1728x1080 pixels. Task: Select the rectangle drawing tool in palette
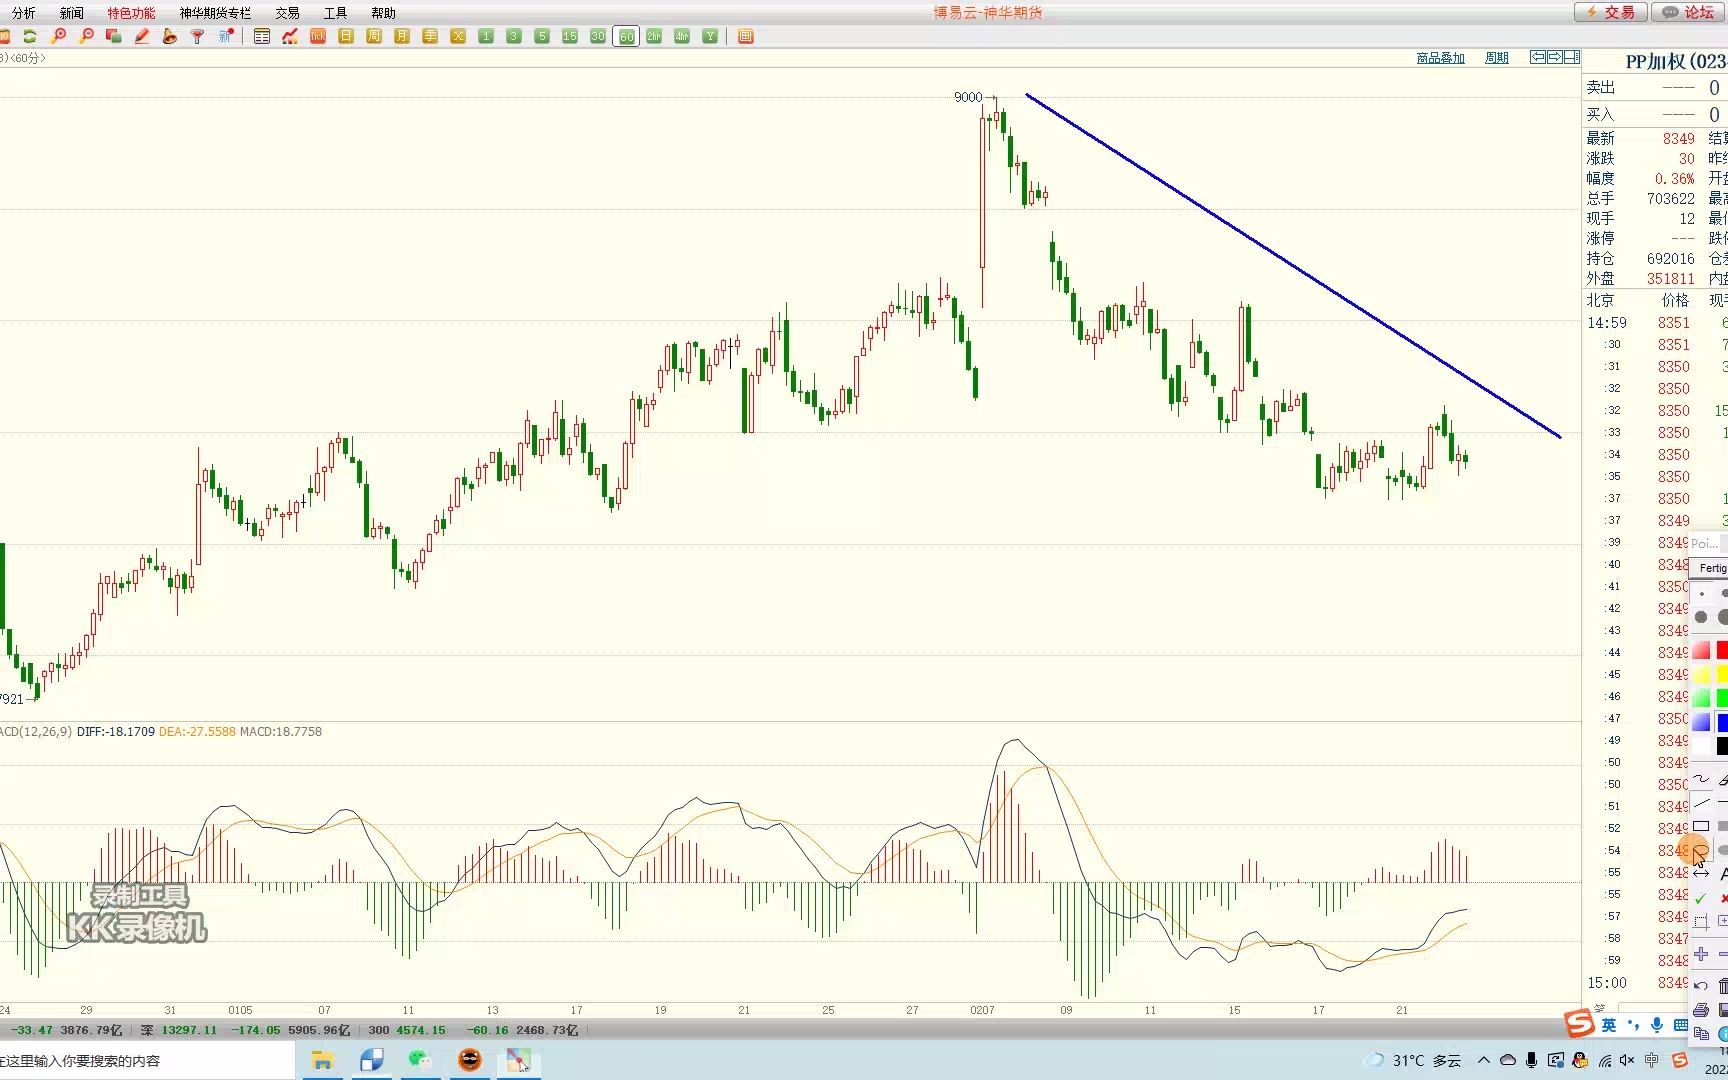tap(1701, 826)
